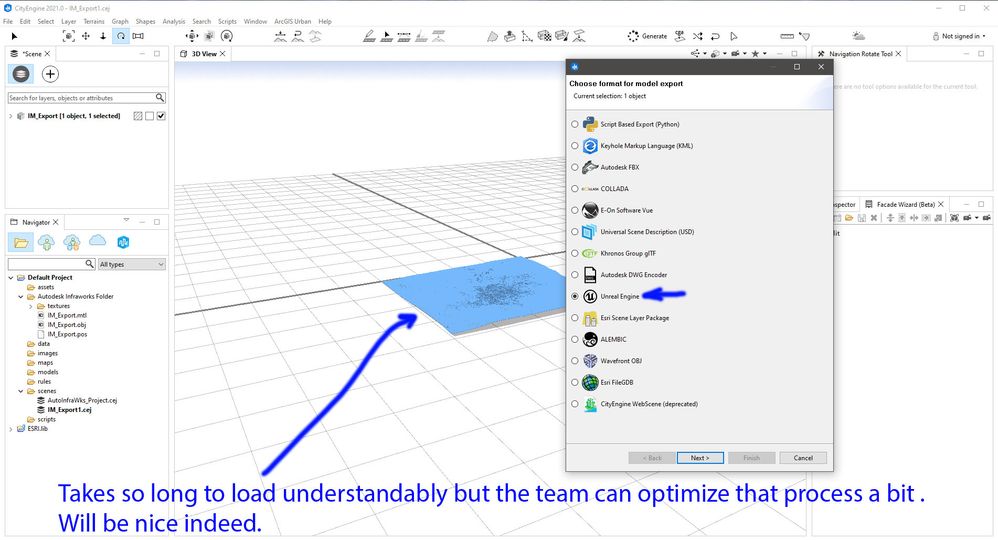The height and width of the screenshot is (540, 998).
Task: Open the Shapes menu
Action: [145, 21]
